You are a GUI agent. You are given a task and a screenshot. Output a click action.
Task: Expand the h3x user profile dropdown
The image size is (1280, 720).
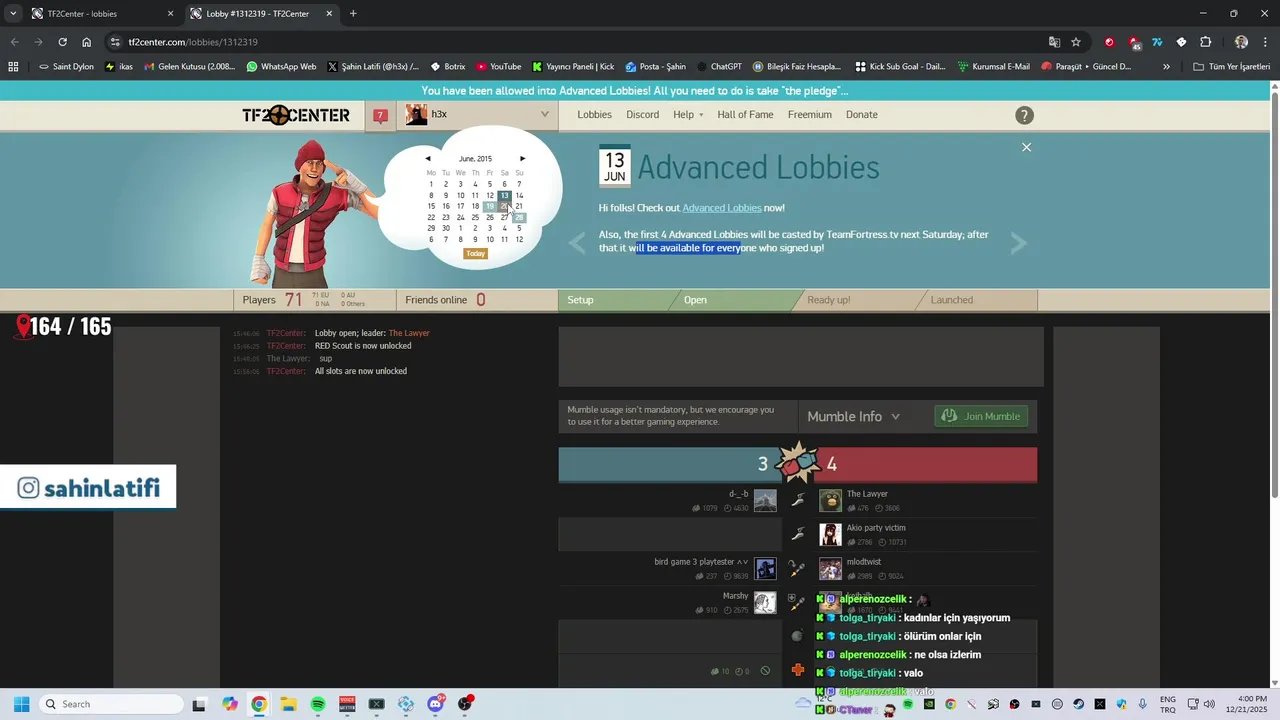pos(545,114)
